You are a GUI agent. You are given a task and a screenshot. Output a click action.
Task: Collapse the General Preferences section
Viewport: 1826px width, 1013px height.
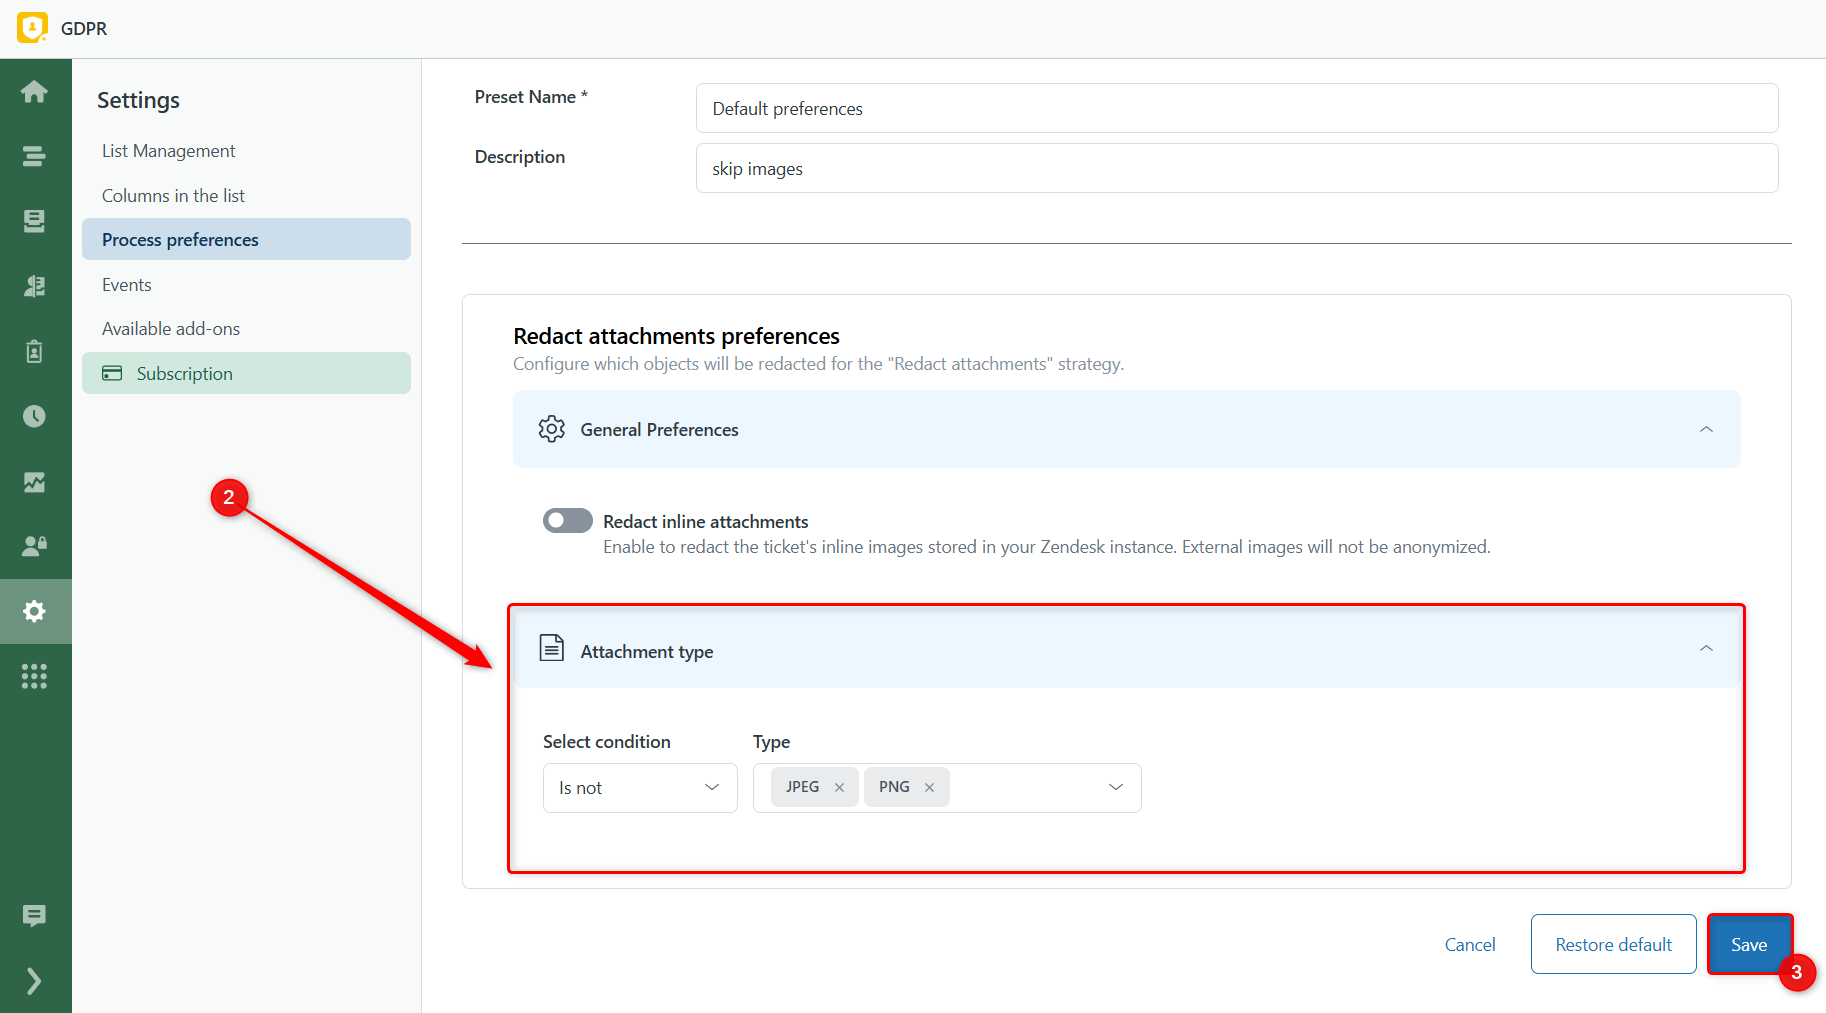(1706, 429)
